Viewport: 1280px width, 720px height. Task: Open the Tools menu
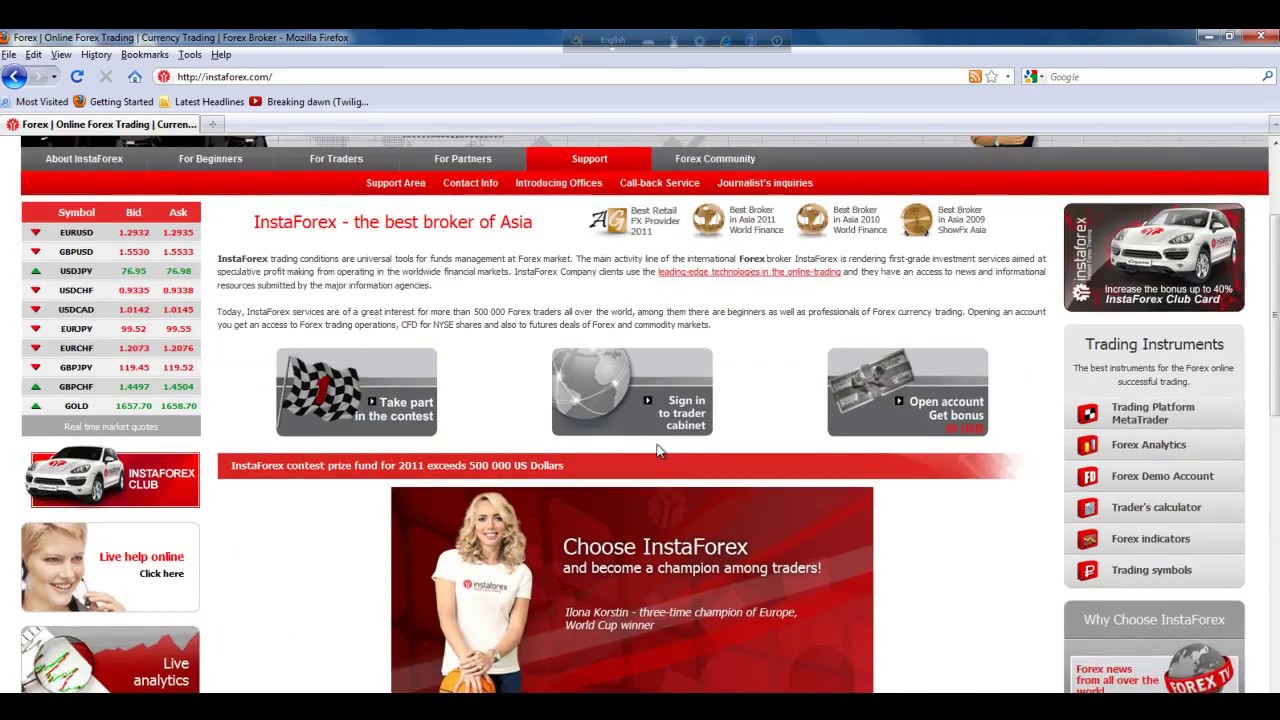[190, 55]
